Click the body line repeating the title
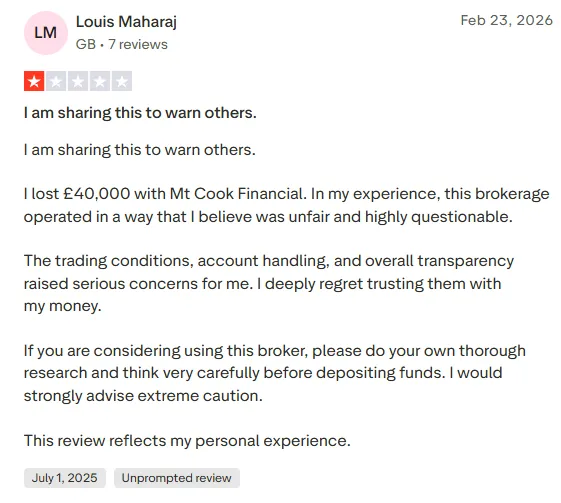561x503 pixels. pyautogui.click(x=140, y=150)
